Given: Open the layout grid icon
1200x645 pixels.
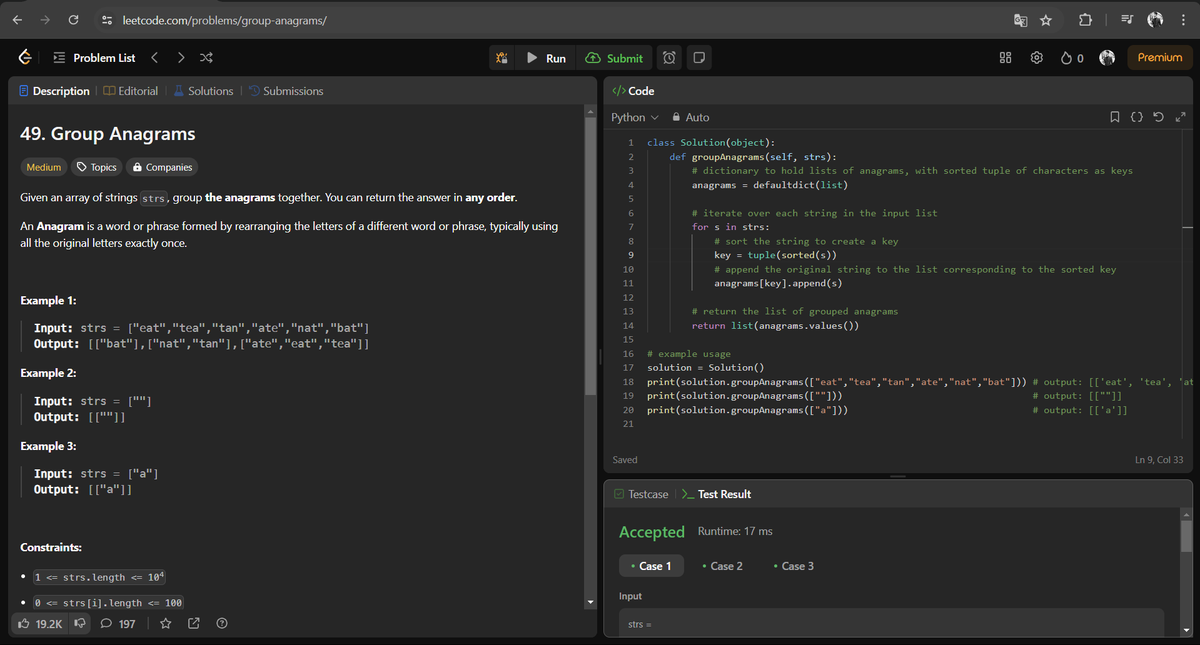Looking at the screenshot, I should click(1006, 58).
